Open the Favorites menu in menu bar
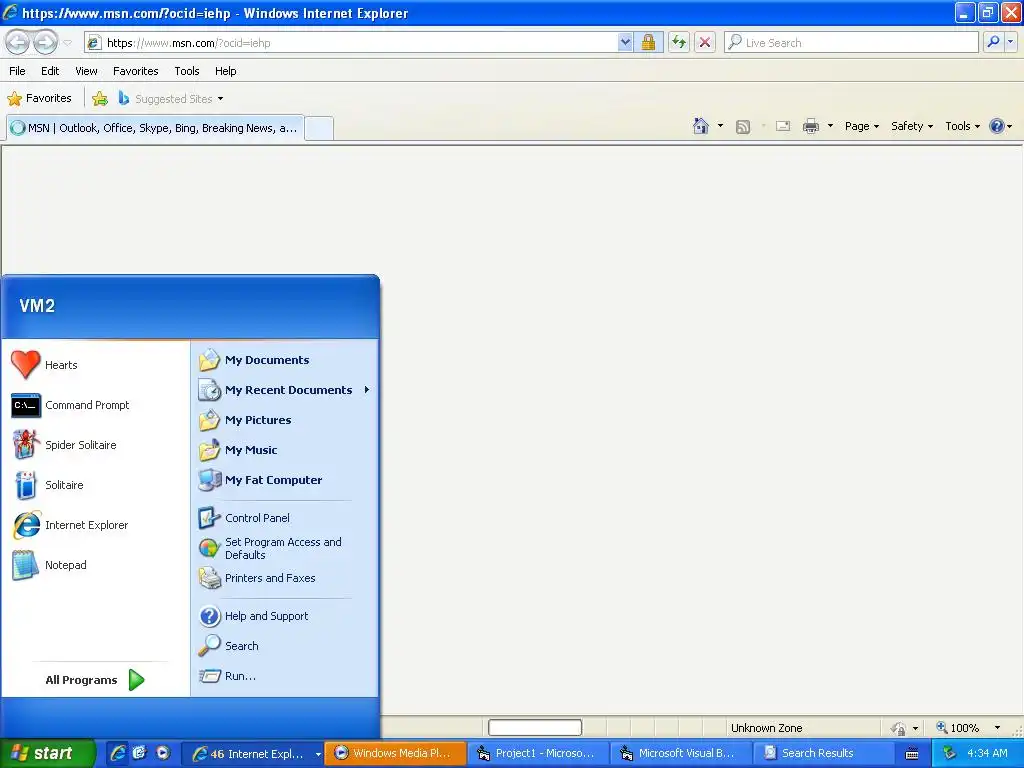Viewport: 1024px width, 768px height. click(x=135, y=71)
